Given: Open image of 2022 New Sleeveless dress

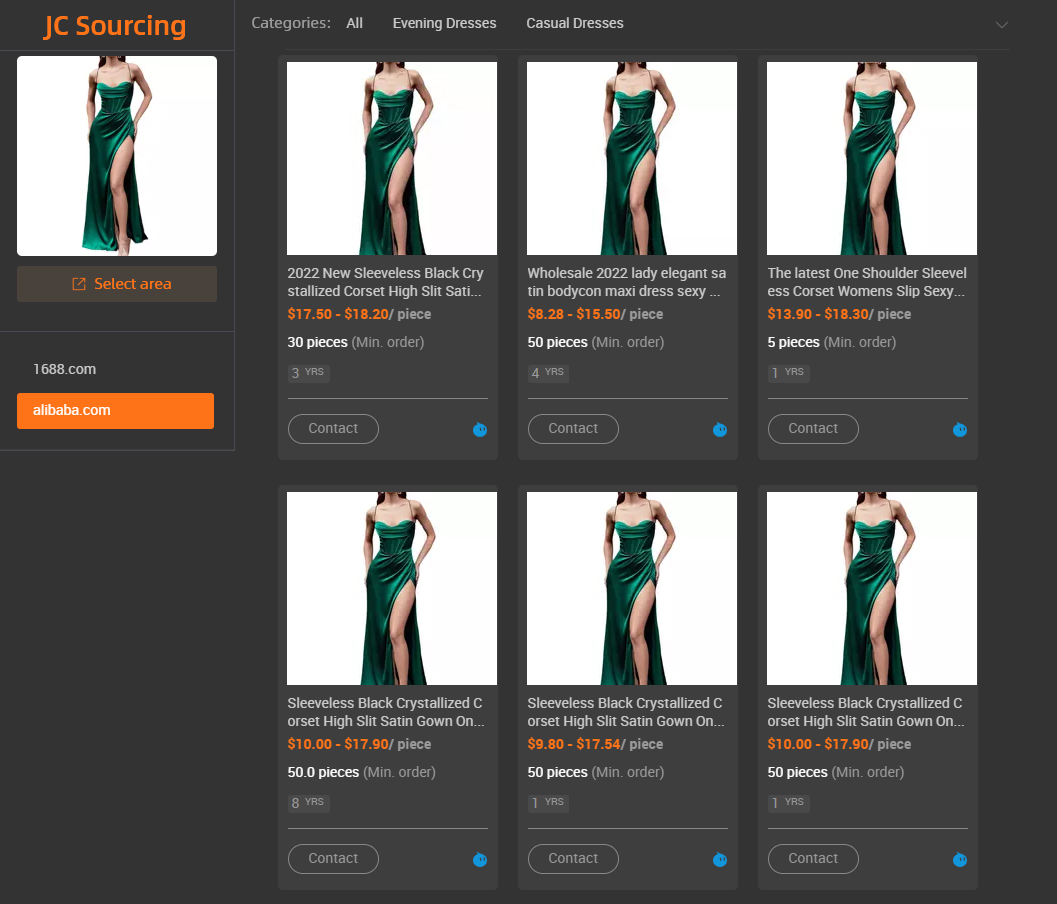Looking at the screenshot, I should click(392, 158).
